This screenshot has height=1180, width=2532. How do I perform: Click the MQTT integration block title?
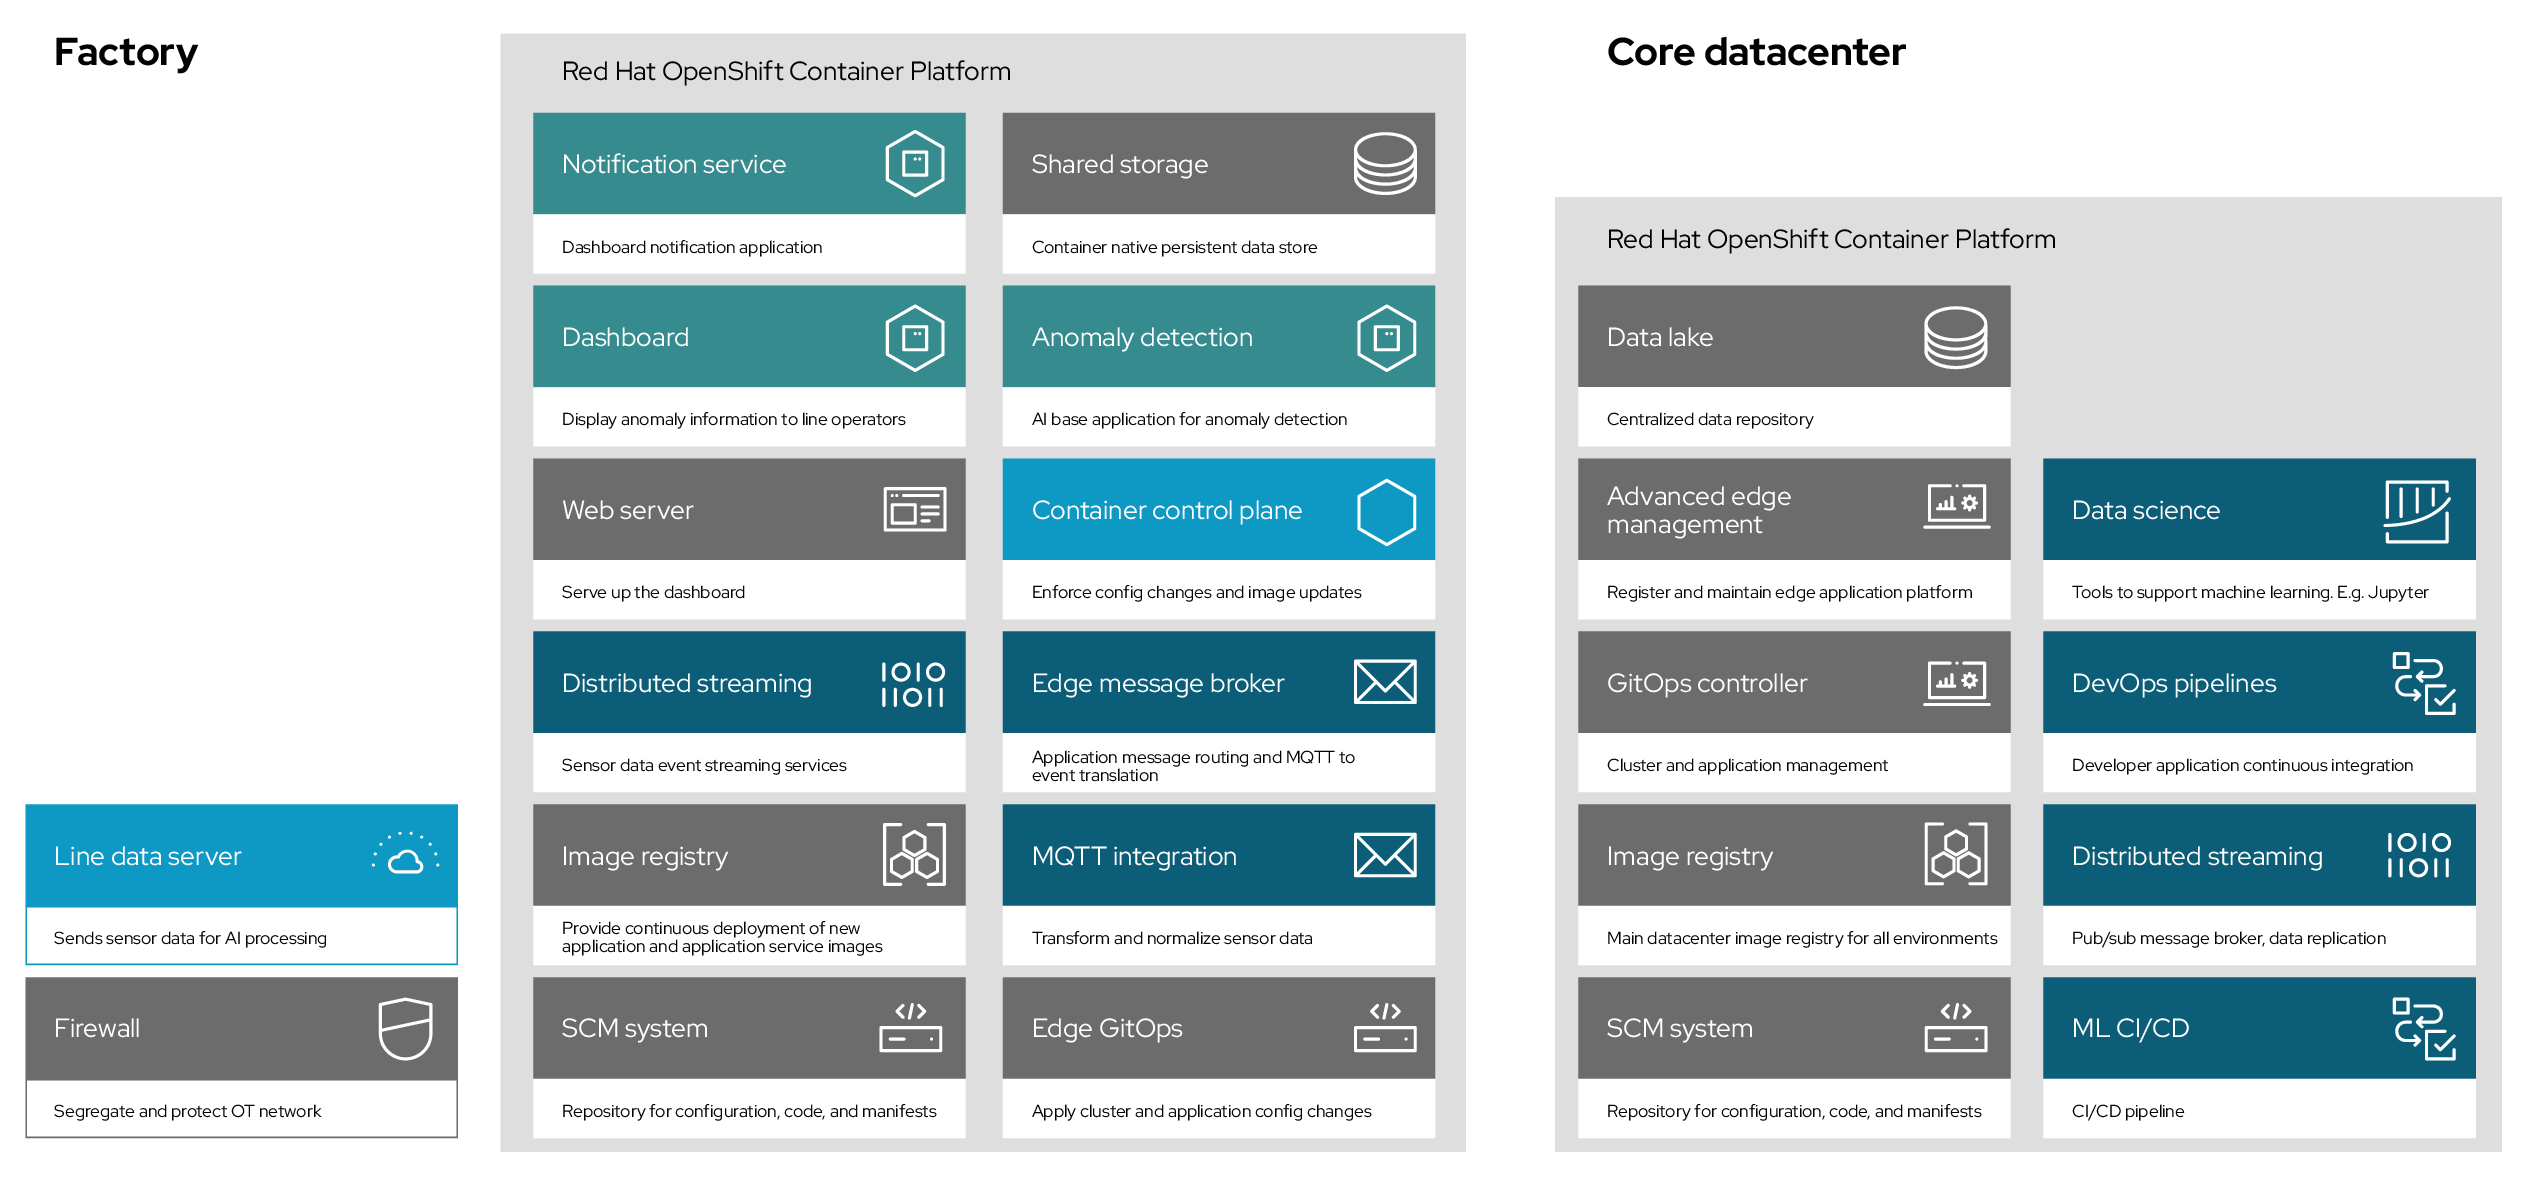(x=1134, y=856)
